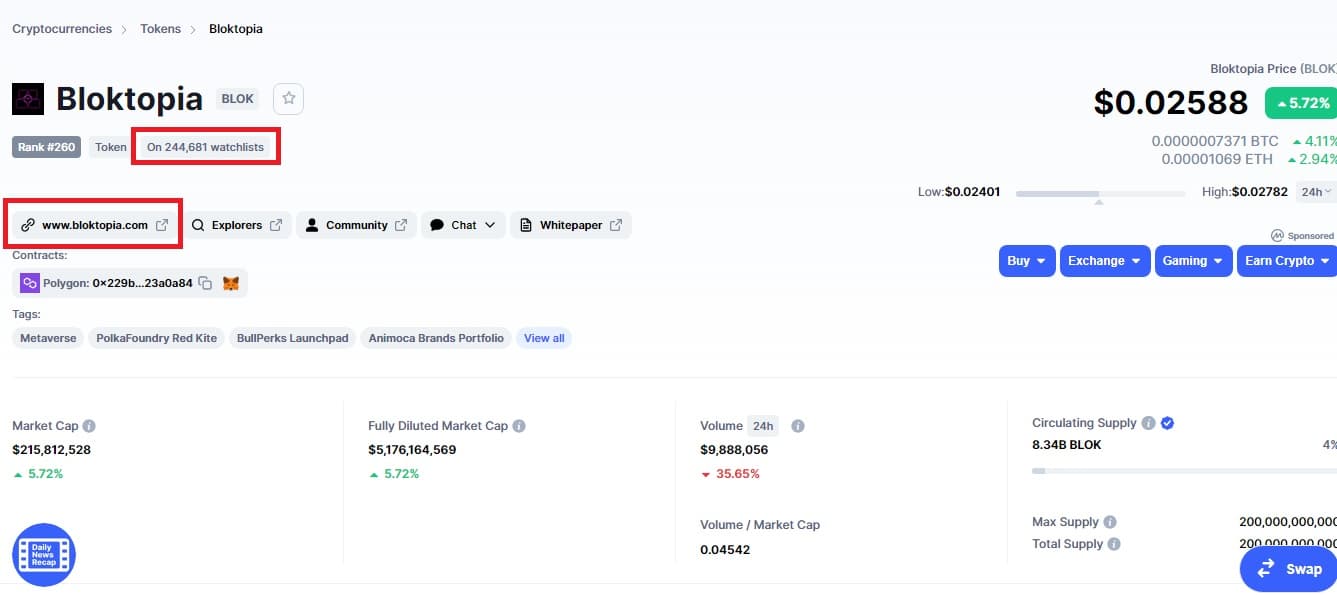Open info tooltip for Total Supply
Viewport: 1337px width, 595px height.
[1114, 544]
